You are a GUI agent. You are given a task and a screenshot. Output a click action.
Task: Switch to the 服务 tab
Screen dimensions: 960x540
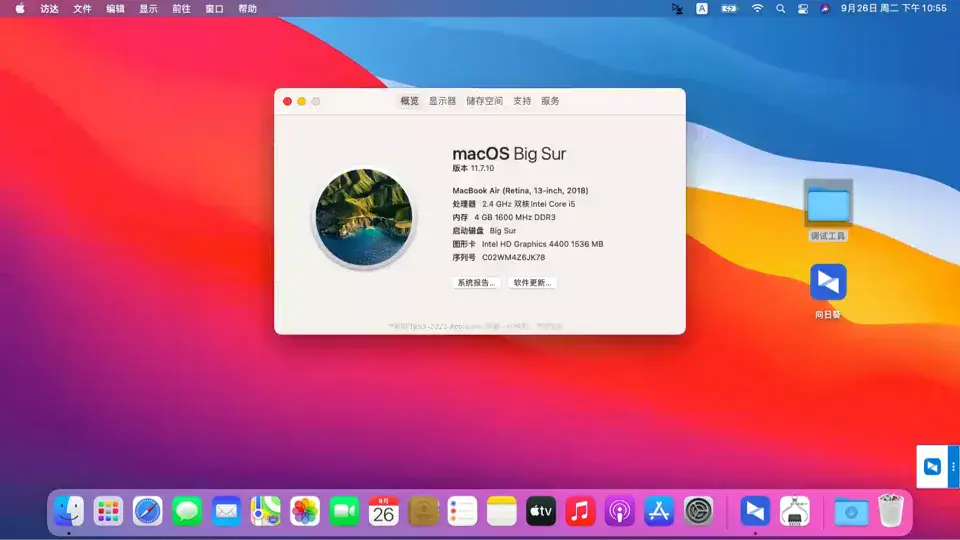(x=550, y=101)
